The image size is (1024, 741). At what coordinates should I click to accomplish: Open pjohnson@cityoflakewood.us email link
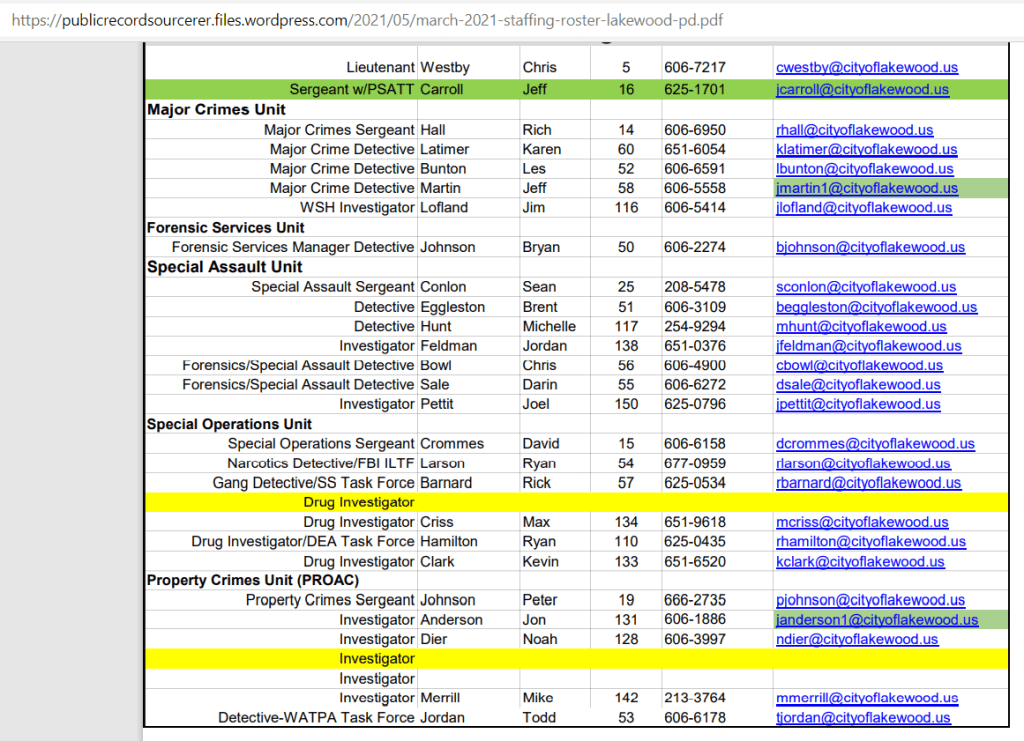(870, 600)
